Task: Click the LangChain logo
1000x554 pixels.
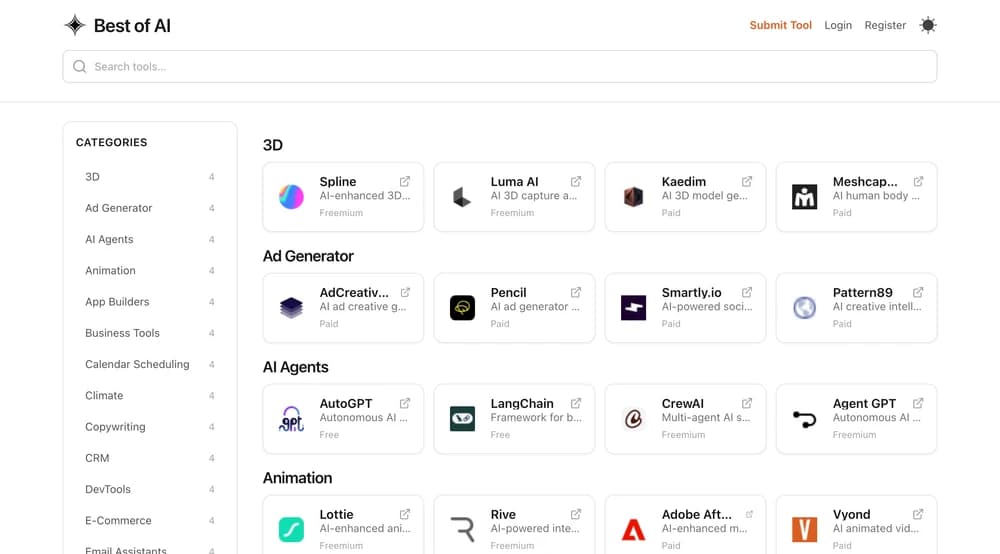Action: [x=462, y=419]
